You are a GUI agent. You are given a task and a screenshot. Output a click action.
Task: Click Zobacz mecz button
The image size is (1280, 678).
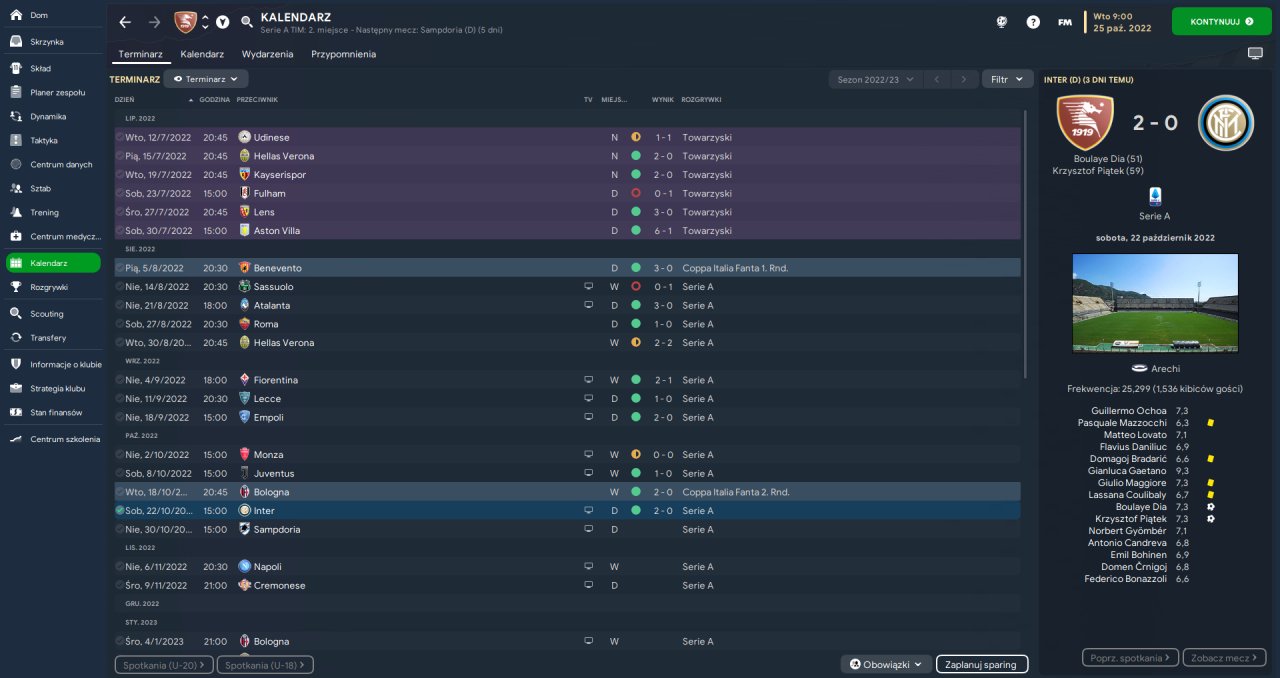click(x=1224, y=658)
